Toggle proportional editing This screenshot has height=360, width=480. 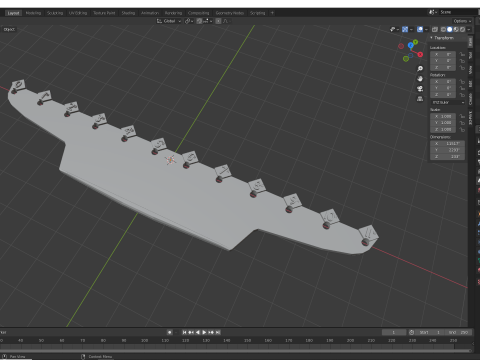(218, 21)
